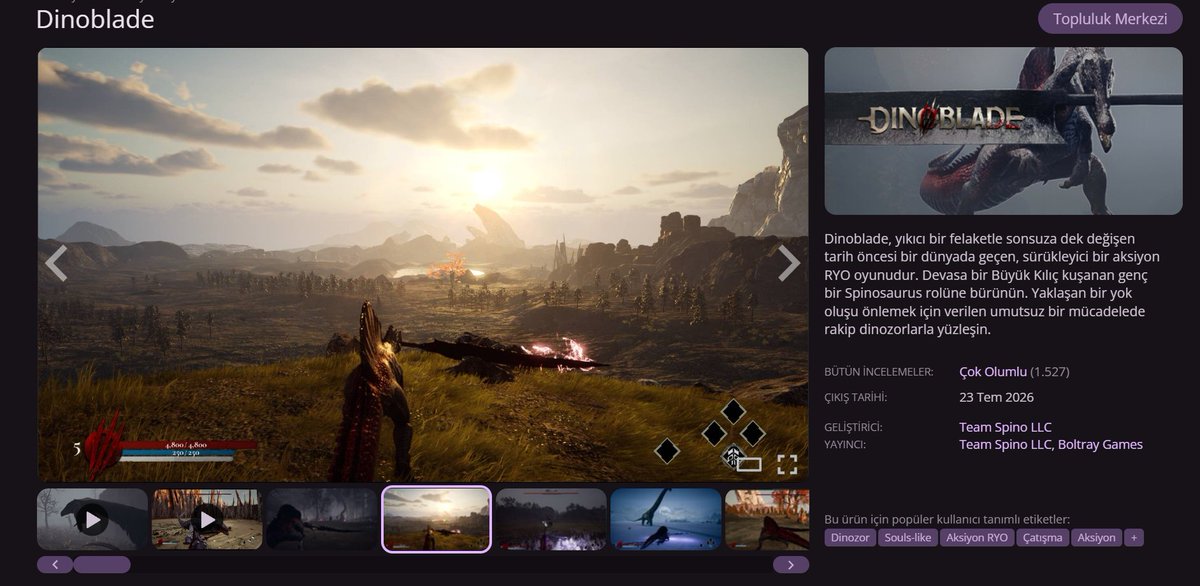This screenshot has height=586, width=1200.
Task: Switch to theater mode rectangle icon
Action: (750, 465)
